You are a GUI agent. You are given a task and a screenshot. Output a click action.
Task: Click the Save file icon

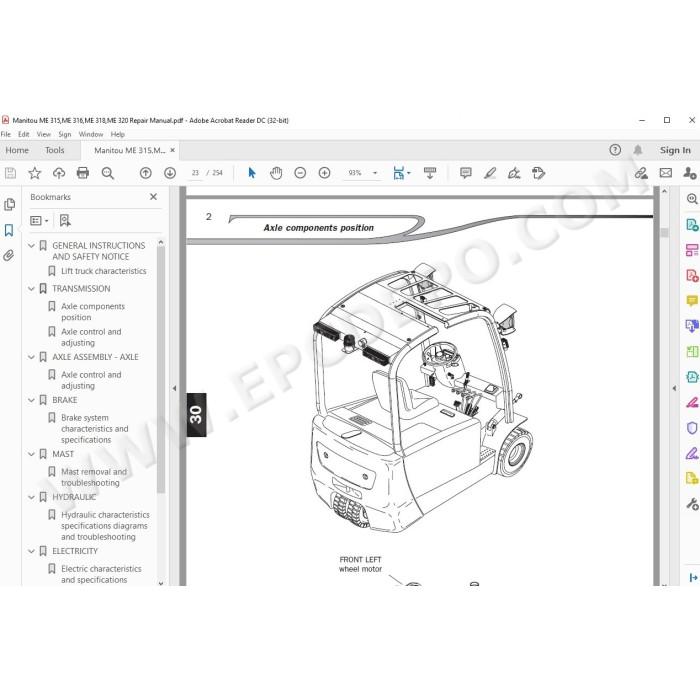click(10, 173)
